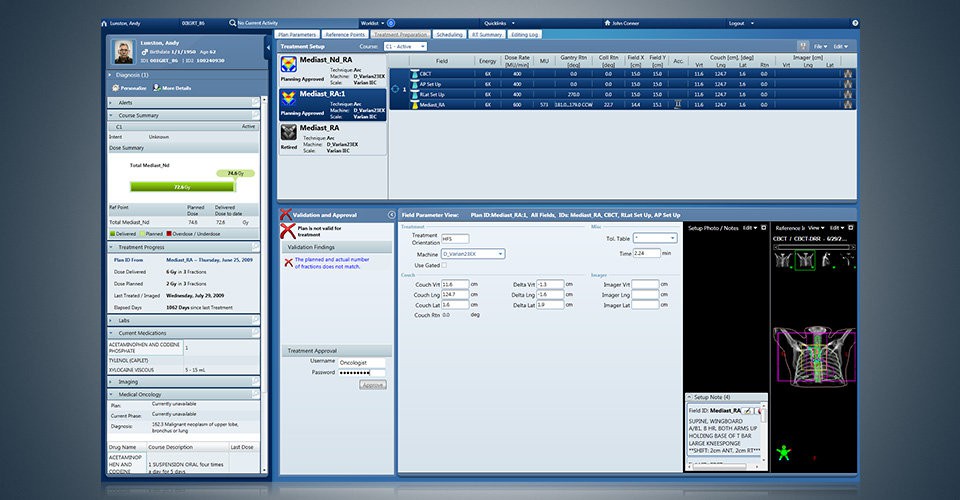Open the File menu in Treatment Setup

820,47
